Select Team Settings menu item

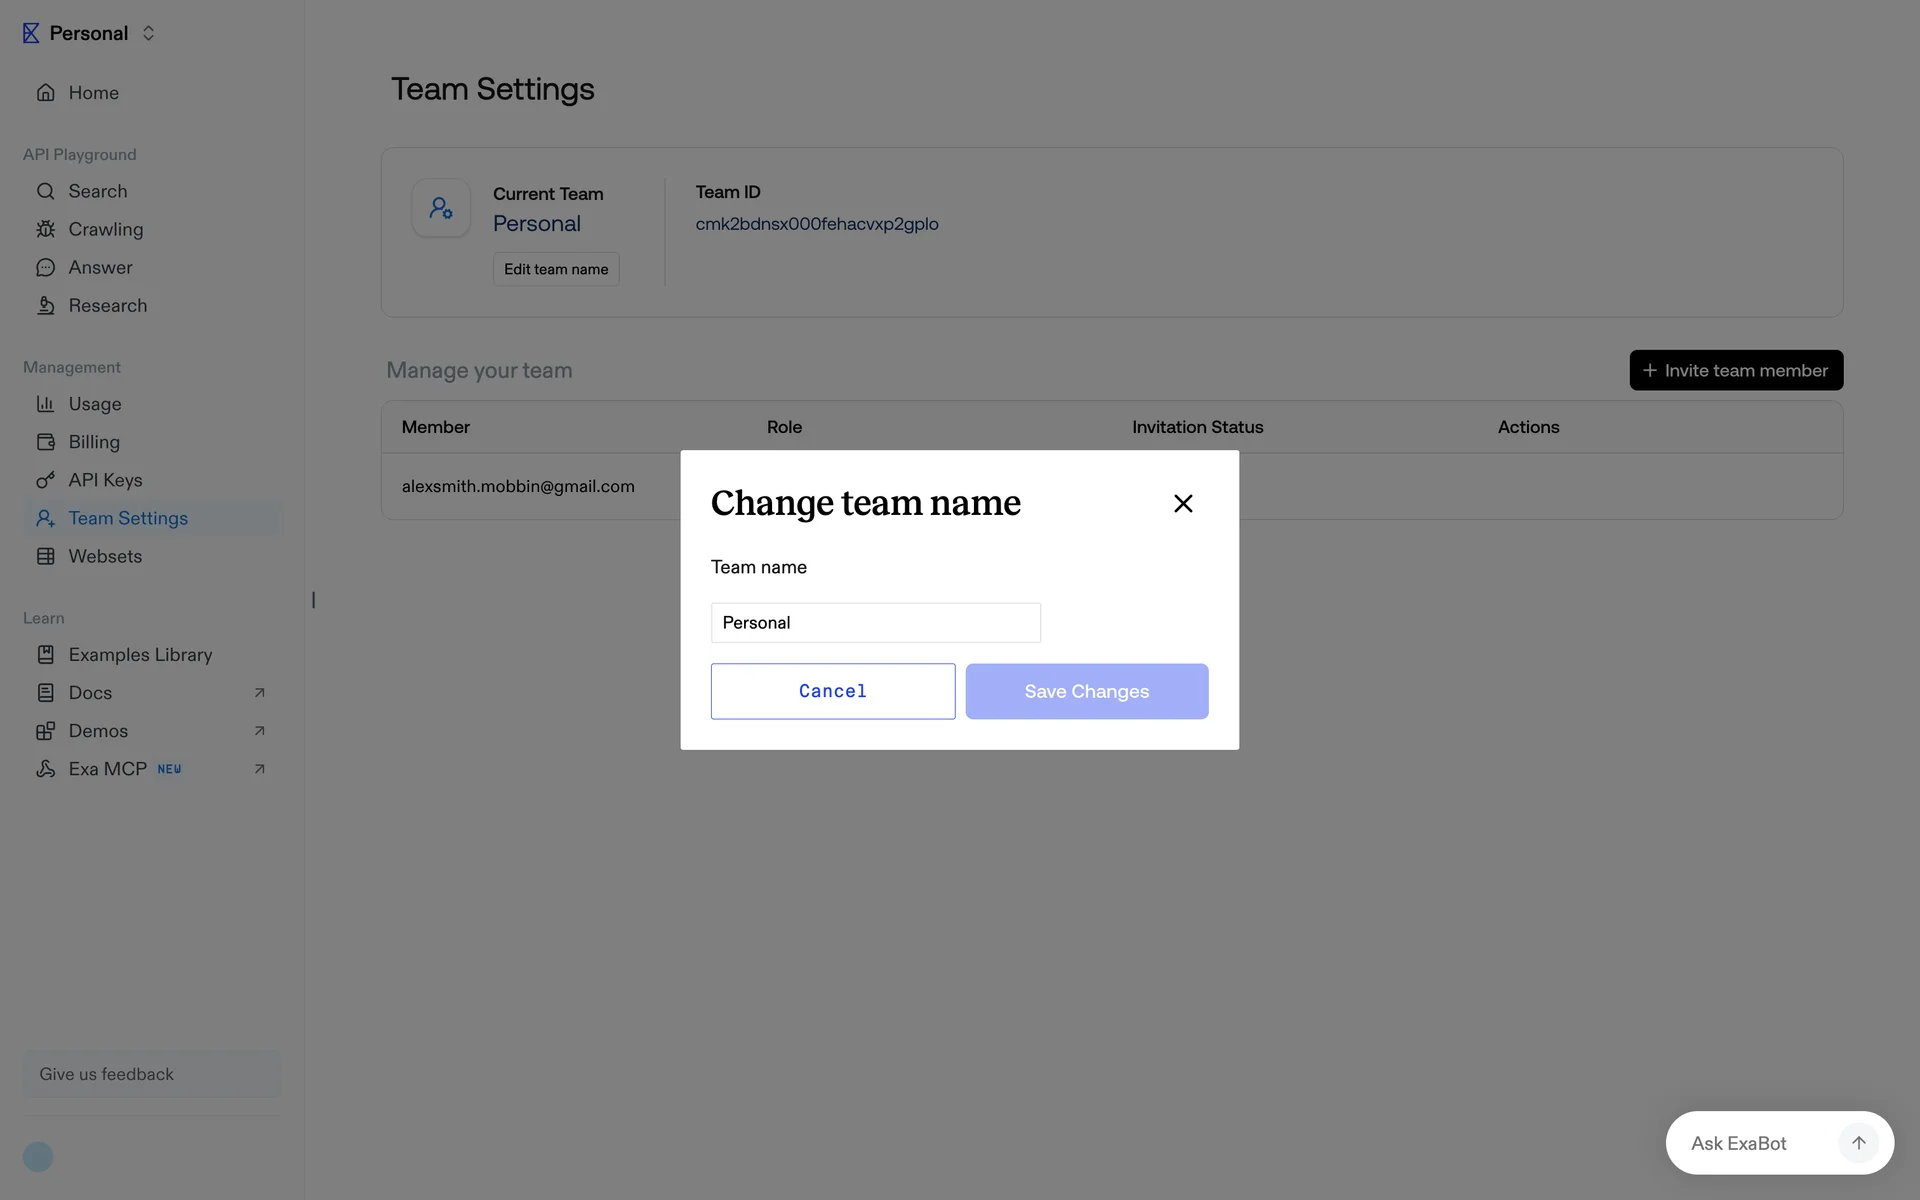[x=128, y=518]
